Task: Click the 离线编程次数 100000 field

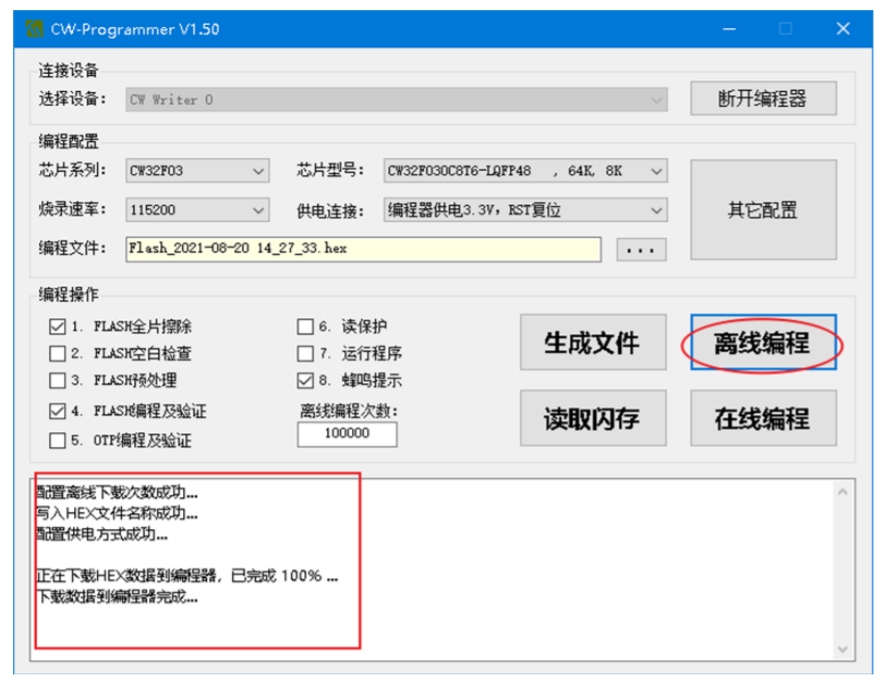Action: 347,434
